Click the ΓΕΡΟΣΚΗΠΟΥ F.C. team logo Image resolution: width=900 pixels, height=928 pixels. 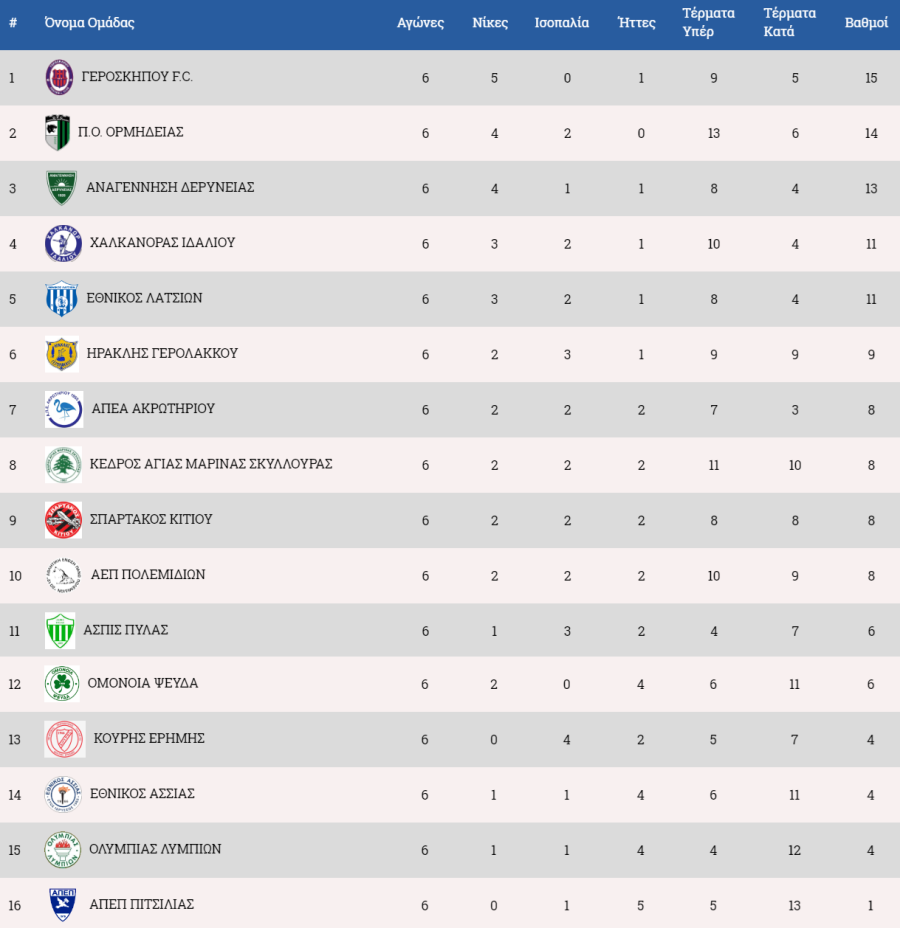(x=59, y=77)
